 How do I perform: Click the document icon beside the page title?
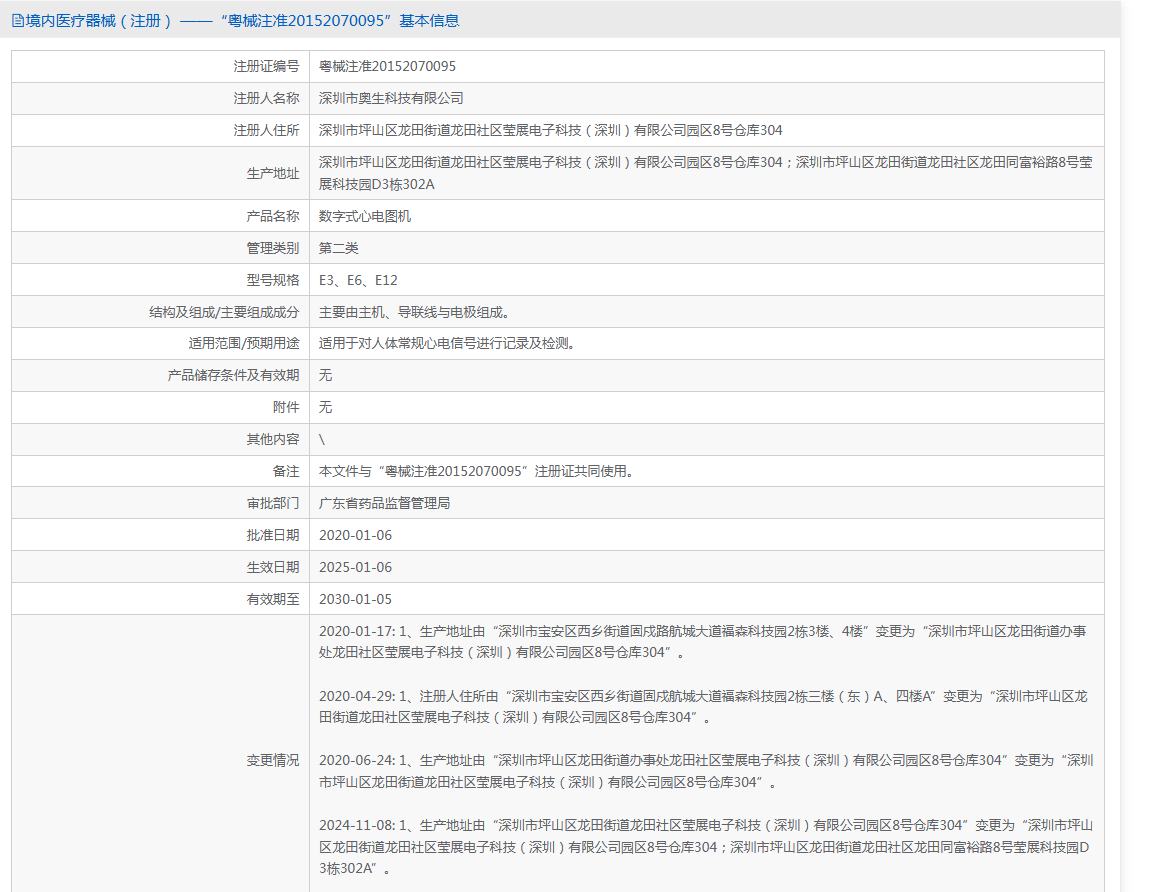(x=18, y=21)
